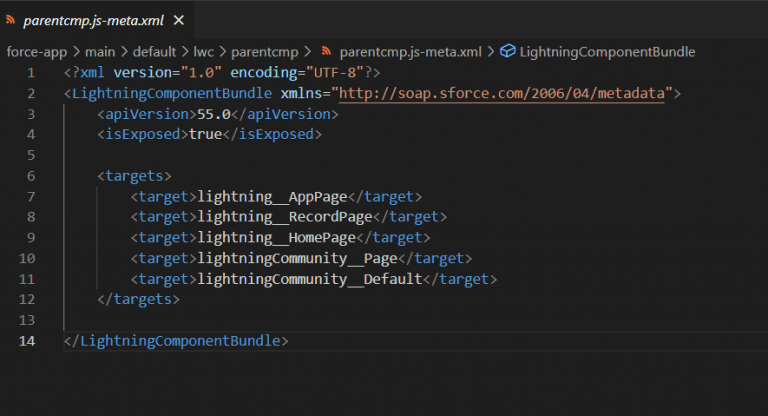Open the parentcmp.js-meta.xml breadcrumb file name

point(410,51)
